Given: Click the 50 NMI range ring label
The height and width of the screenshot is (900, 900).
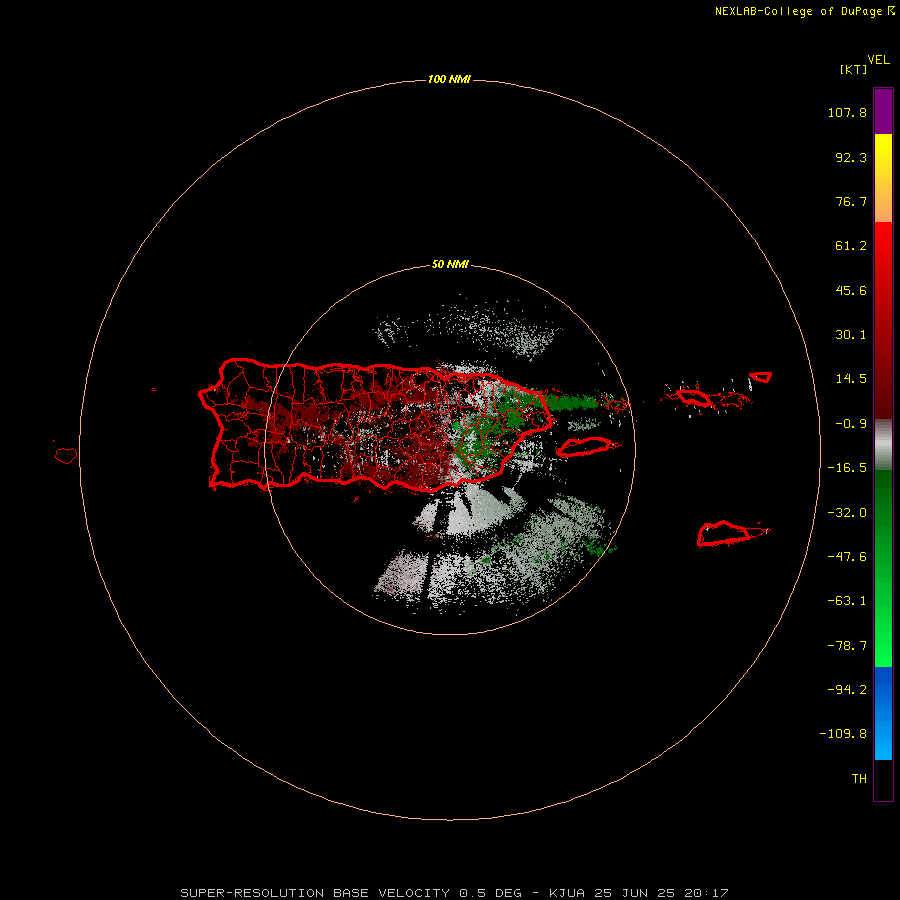Looking at the screenshot, I should [450, 264].
